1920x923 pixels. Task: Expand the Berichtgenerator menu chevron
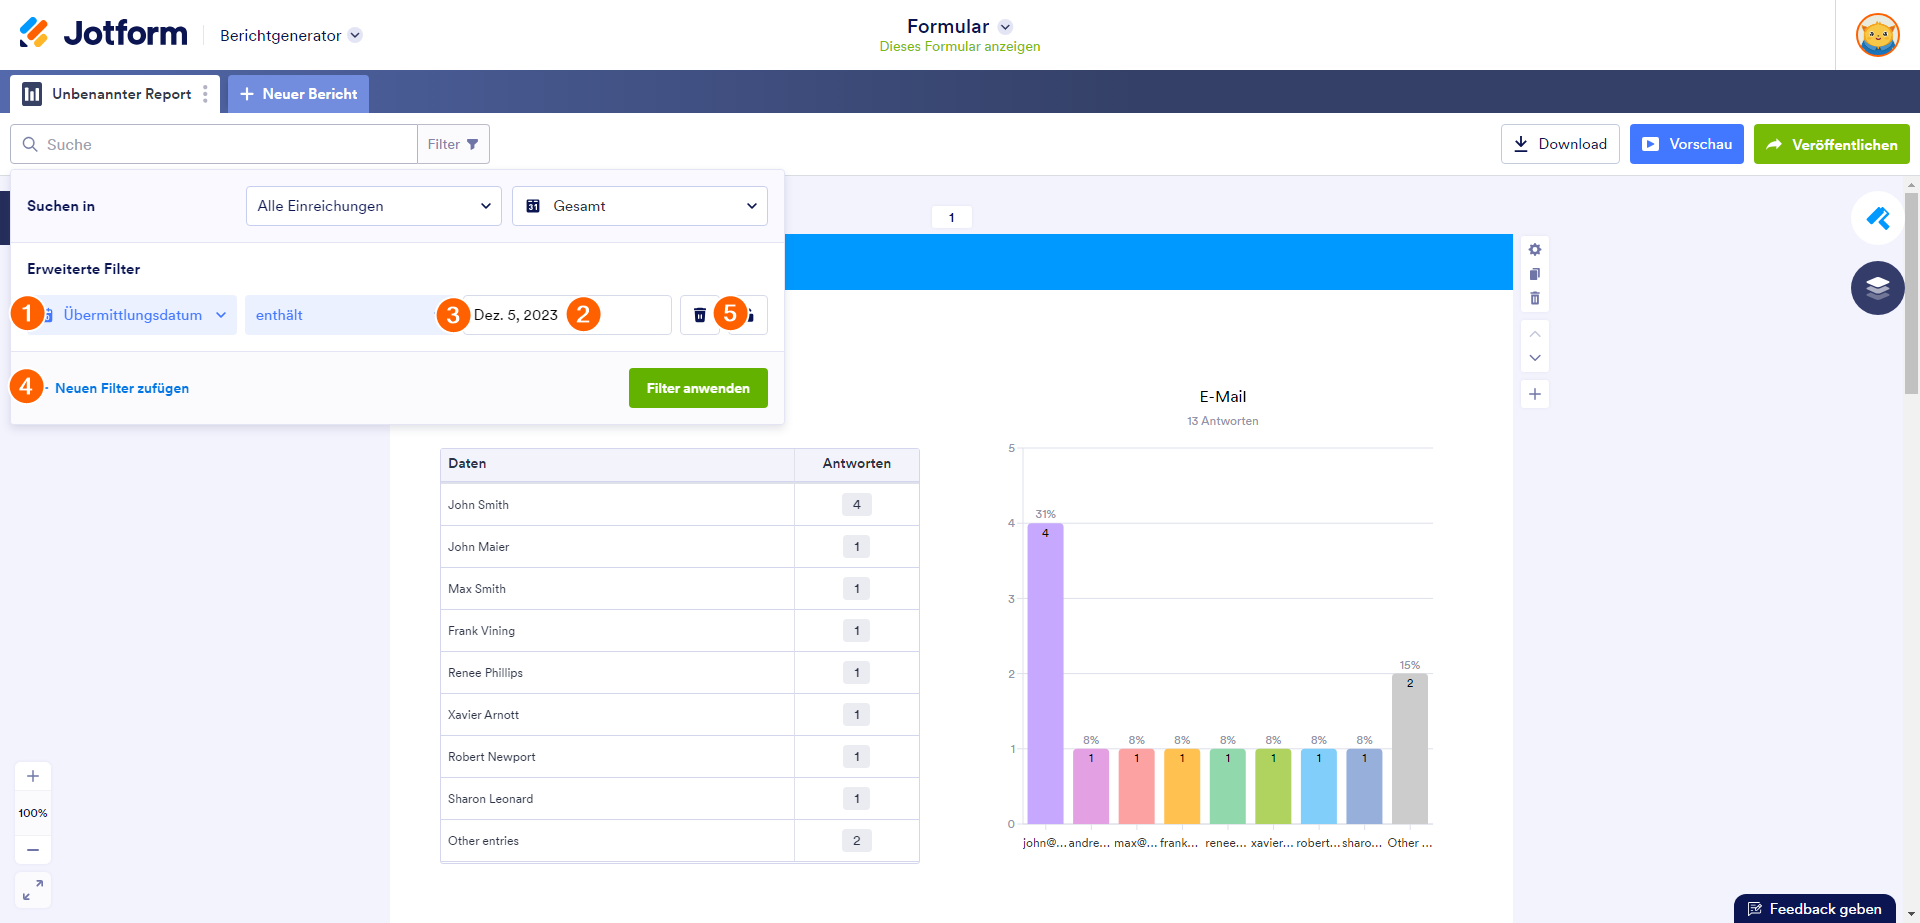(x=355, y=35)
